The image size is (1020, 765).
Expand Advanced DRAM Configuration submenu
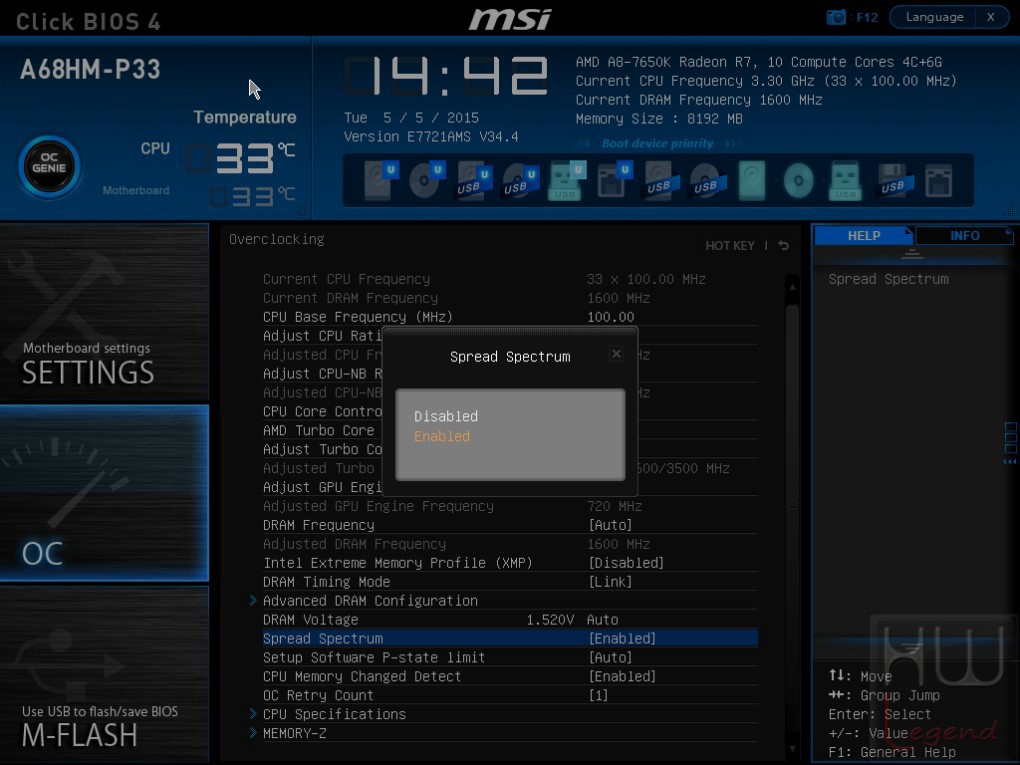click(370, 601)
